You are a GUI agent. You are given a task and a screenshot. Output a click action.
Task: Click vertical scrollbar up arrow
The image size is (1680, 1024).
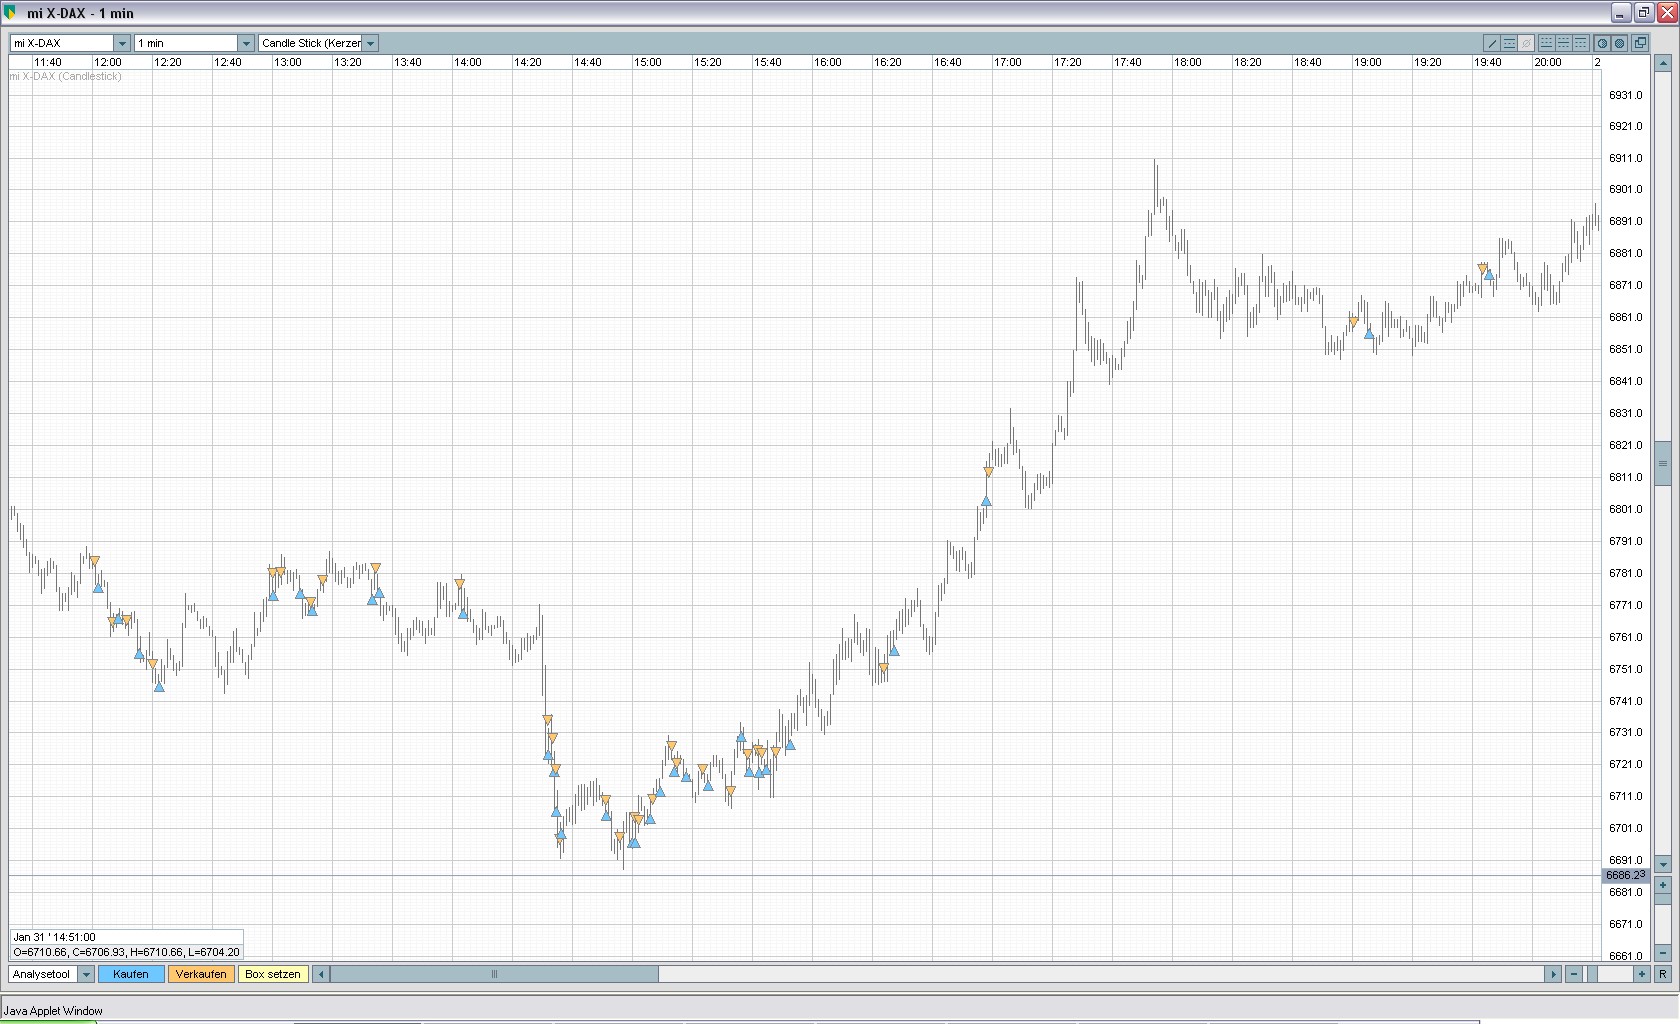(1663, 63)
